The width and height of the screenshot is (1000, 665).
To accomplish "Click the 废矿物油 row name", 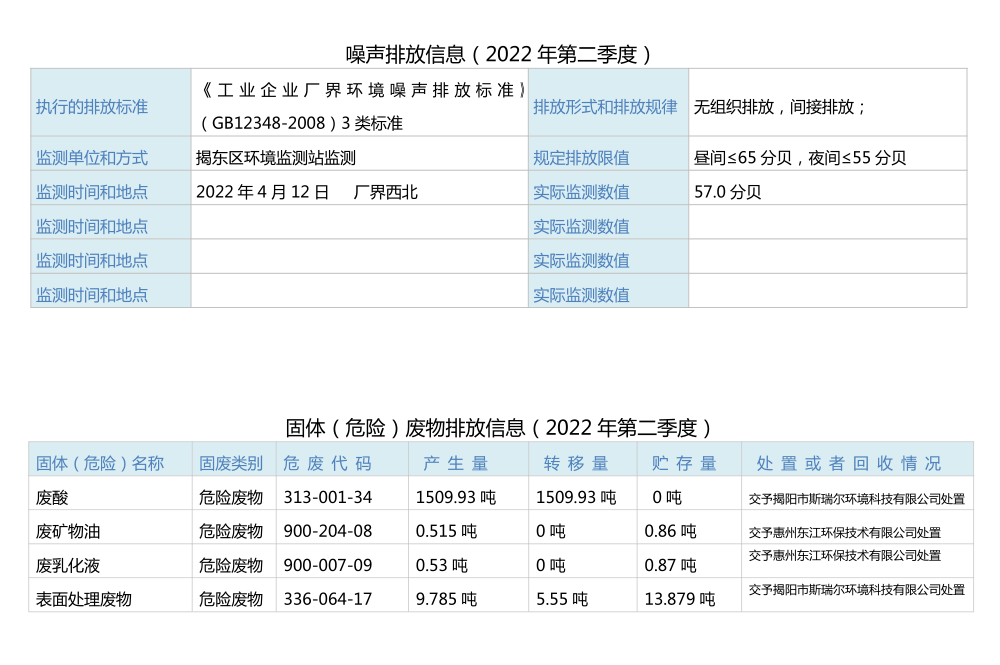I will [x=68, y=531].
